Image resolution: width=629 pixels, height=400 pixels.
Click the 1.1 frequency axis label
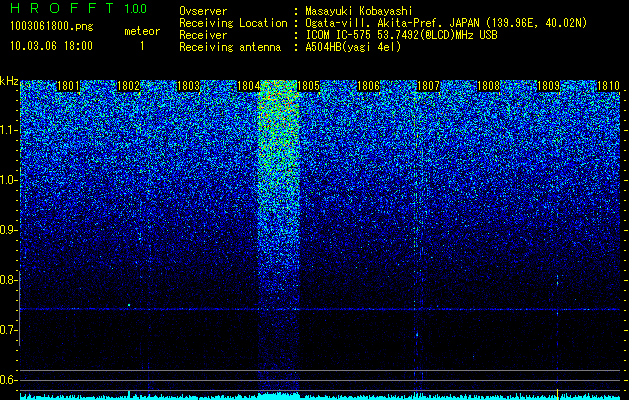8,130
